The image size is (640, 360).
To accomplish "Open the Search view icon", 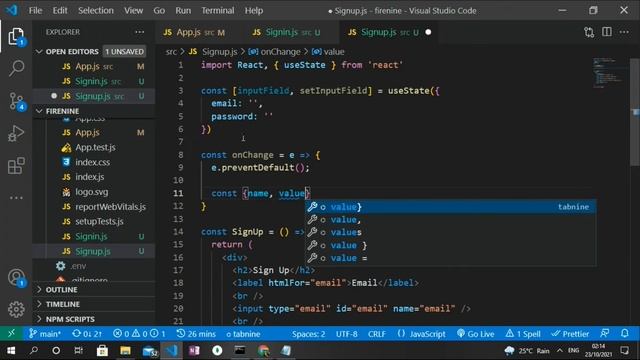I will click(x=16, y=68).
